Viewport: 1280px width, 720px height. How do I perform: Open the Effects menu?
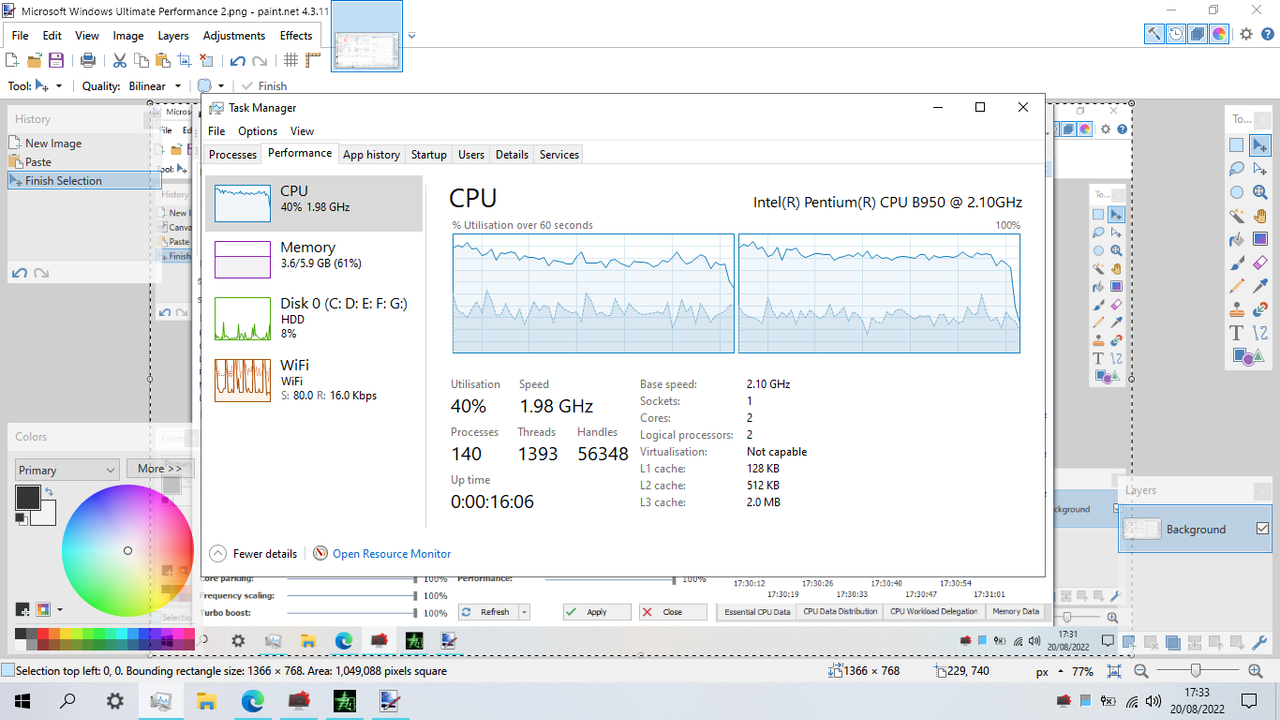click(x=296, y=35)
